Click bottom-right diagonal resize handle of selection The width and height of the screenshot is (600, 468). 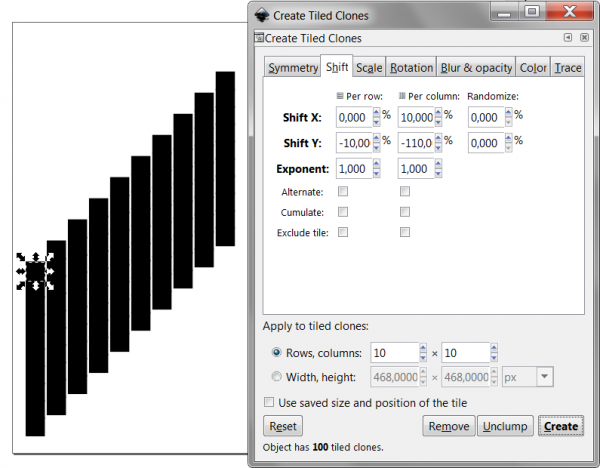pyautogui.click(x=50, y=285)
